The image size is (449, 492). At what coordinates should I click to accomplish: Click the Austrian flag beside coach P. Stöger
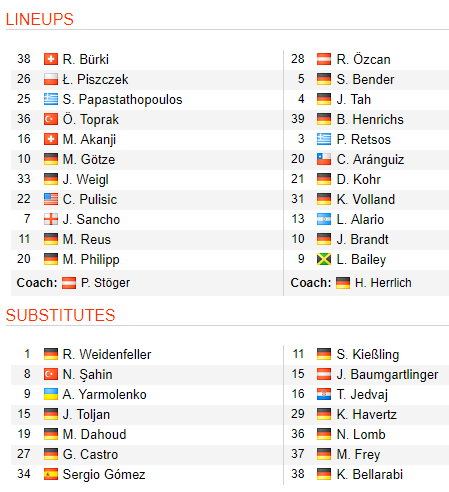[69, 283]
